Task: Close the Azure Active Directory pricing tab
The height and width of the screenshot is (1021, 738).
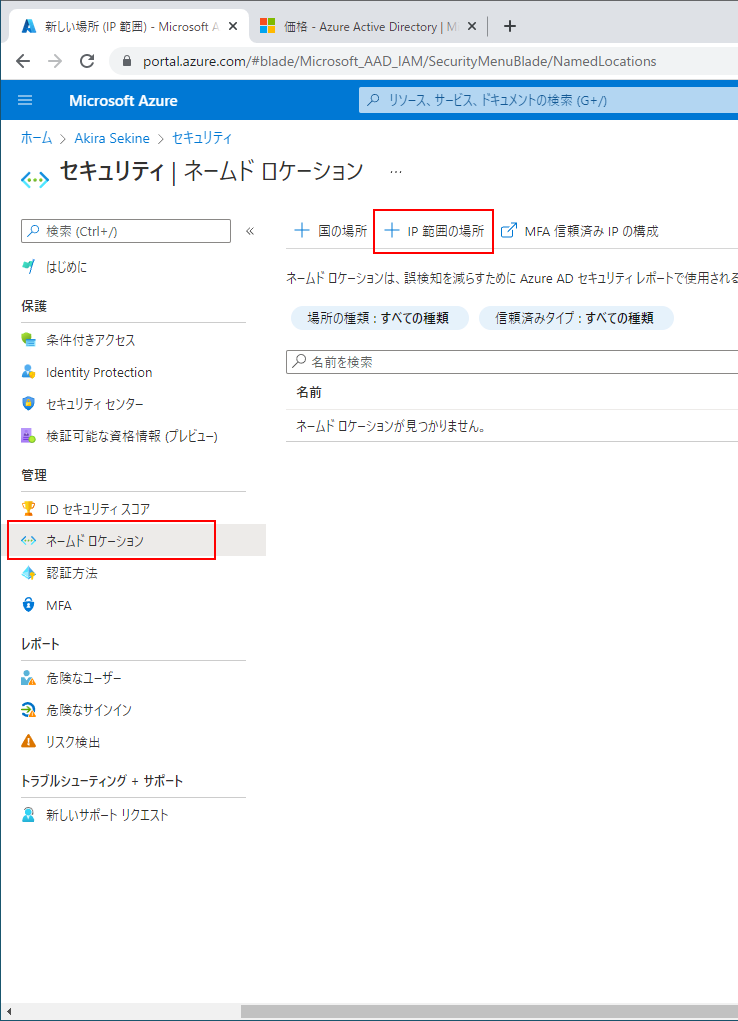Action: 472,26
